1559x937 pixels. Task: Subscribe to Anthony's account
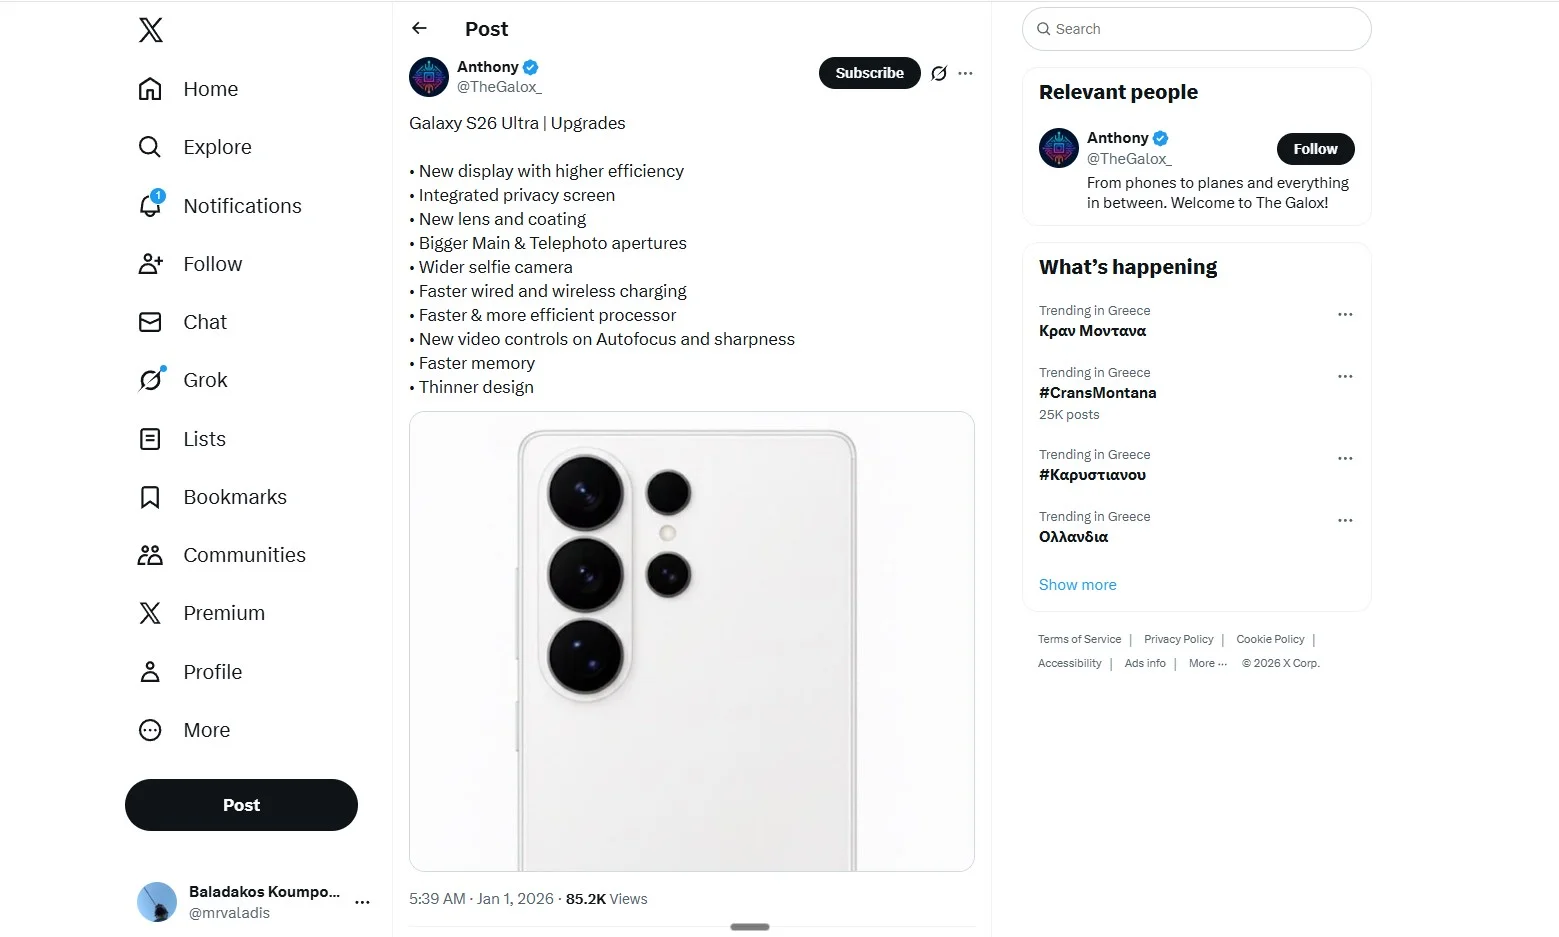(x=869, y=73)
